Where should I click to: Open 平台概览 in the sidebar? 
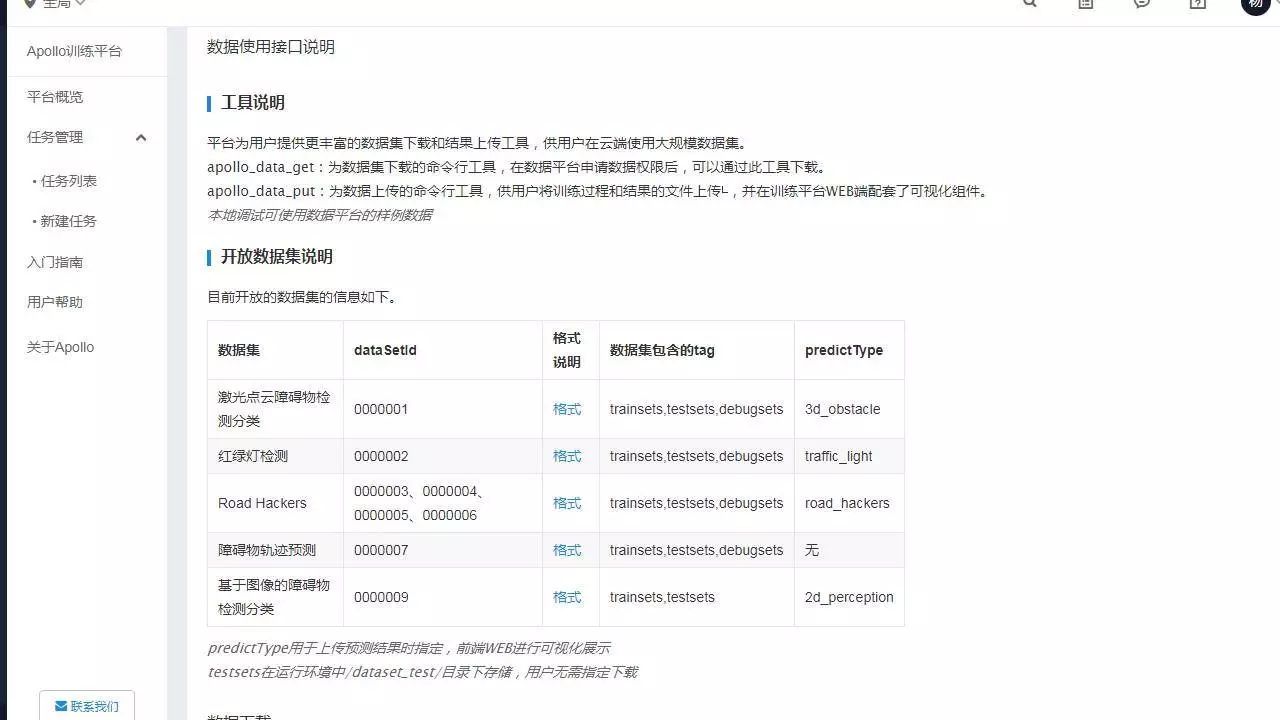tap(55, 97)
